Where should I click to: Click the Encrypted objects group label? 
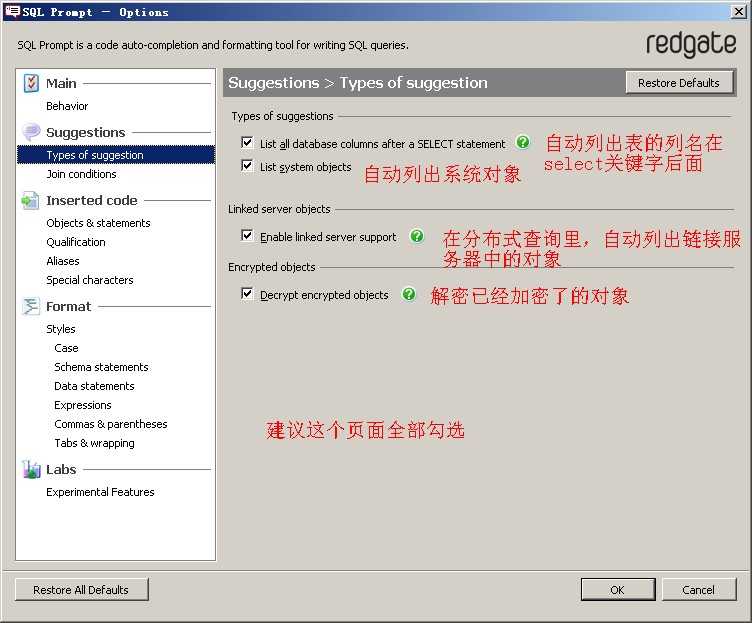271,267
